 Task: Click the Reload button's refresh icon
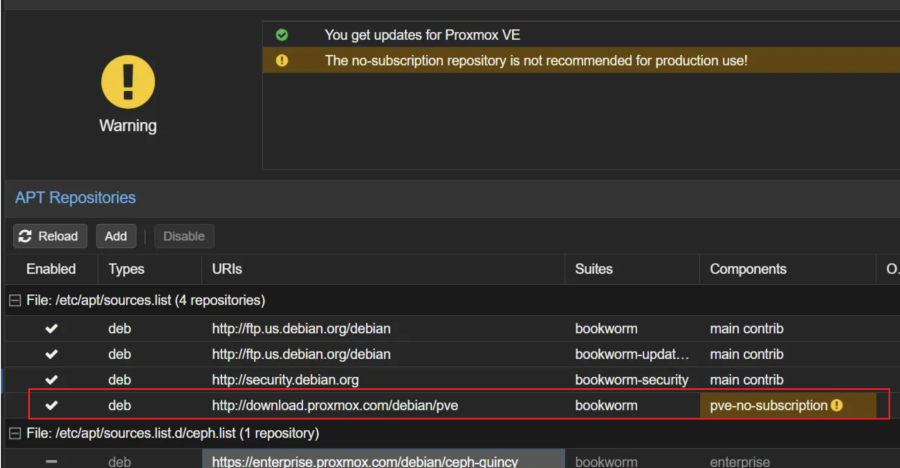tap(26, 237)
